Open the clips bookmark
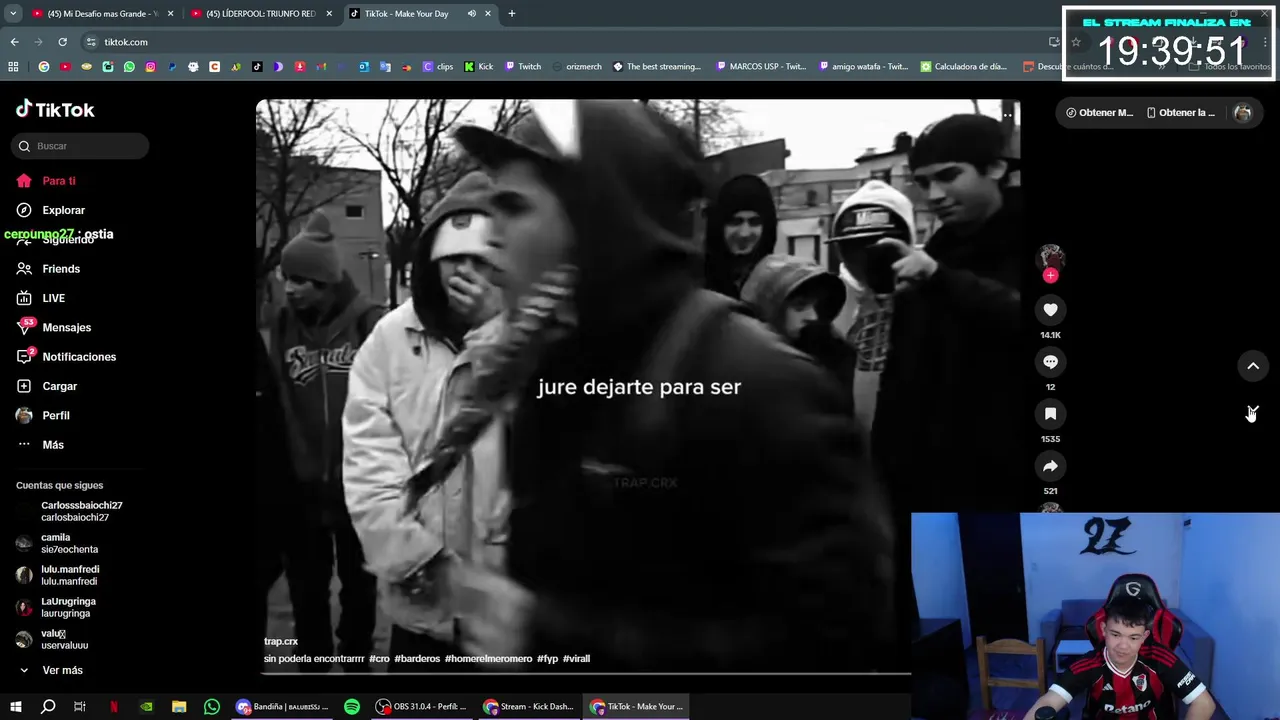This screenshot has height=720, width=1280. [x=438, y=67]
